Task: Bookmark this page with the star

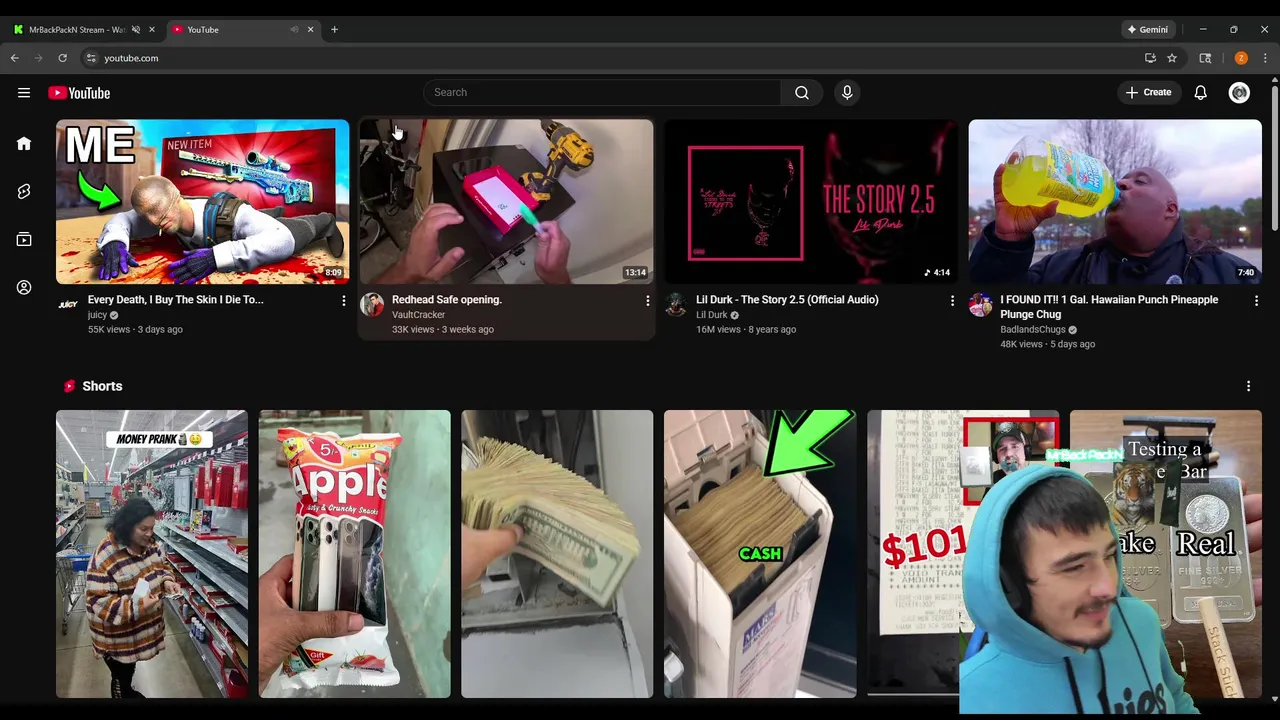Action: coord(1172,58)
